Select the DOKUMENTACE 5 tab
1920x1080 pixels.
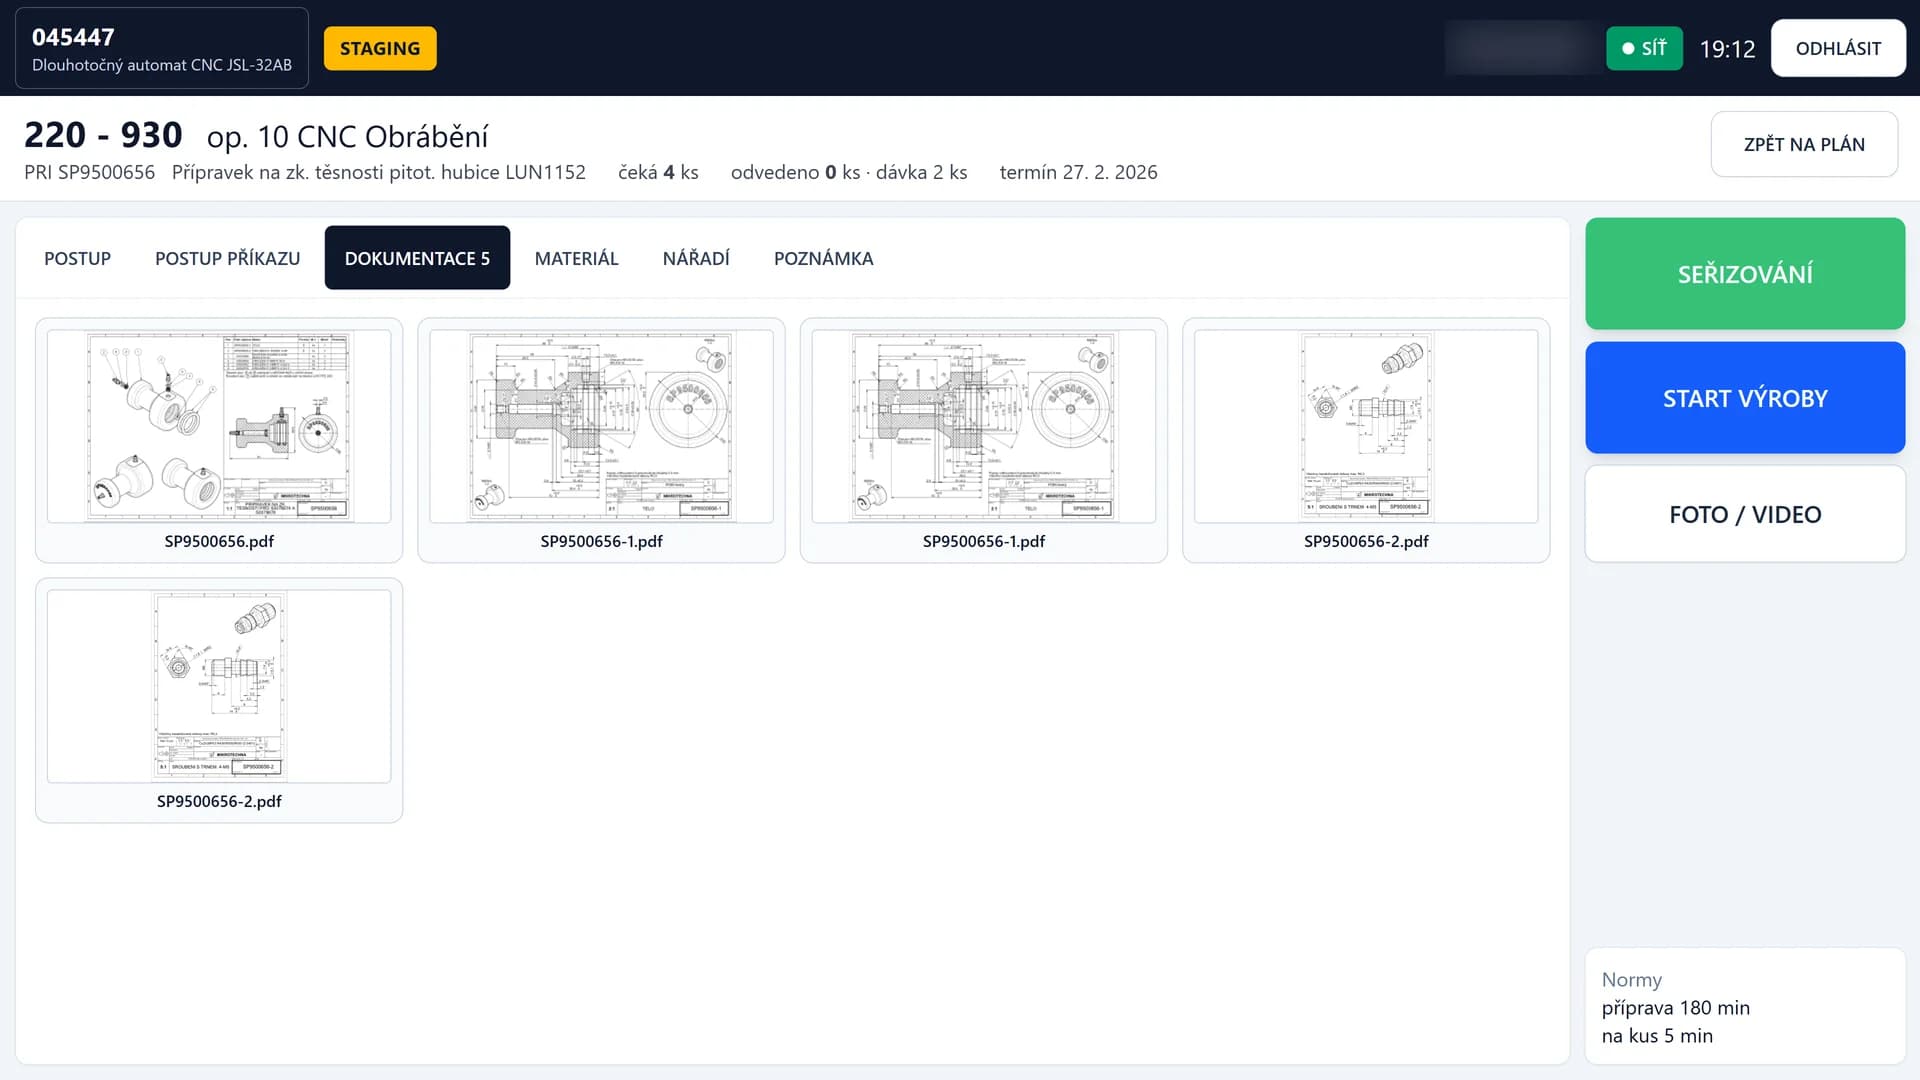pos(417,258)
